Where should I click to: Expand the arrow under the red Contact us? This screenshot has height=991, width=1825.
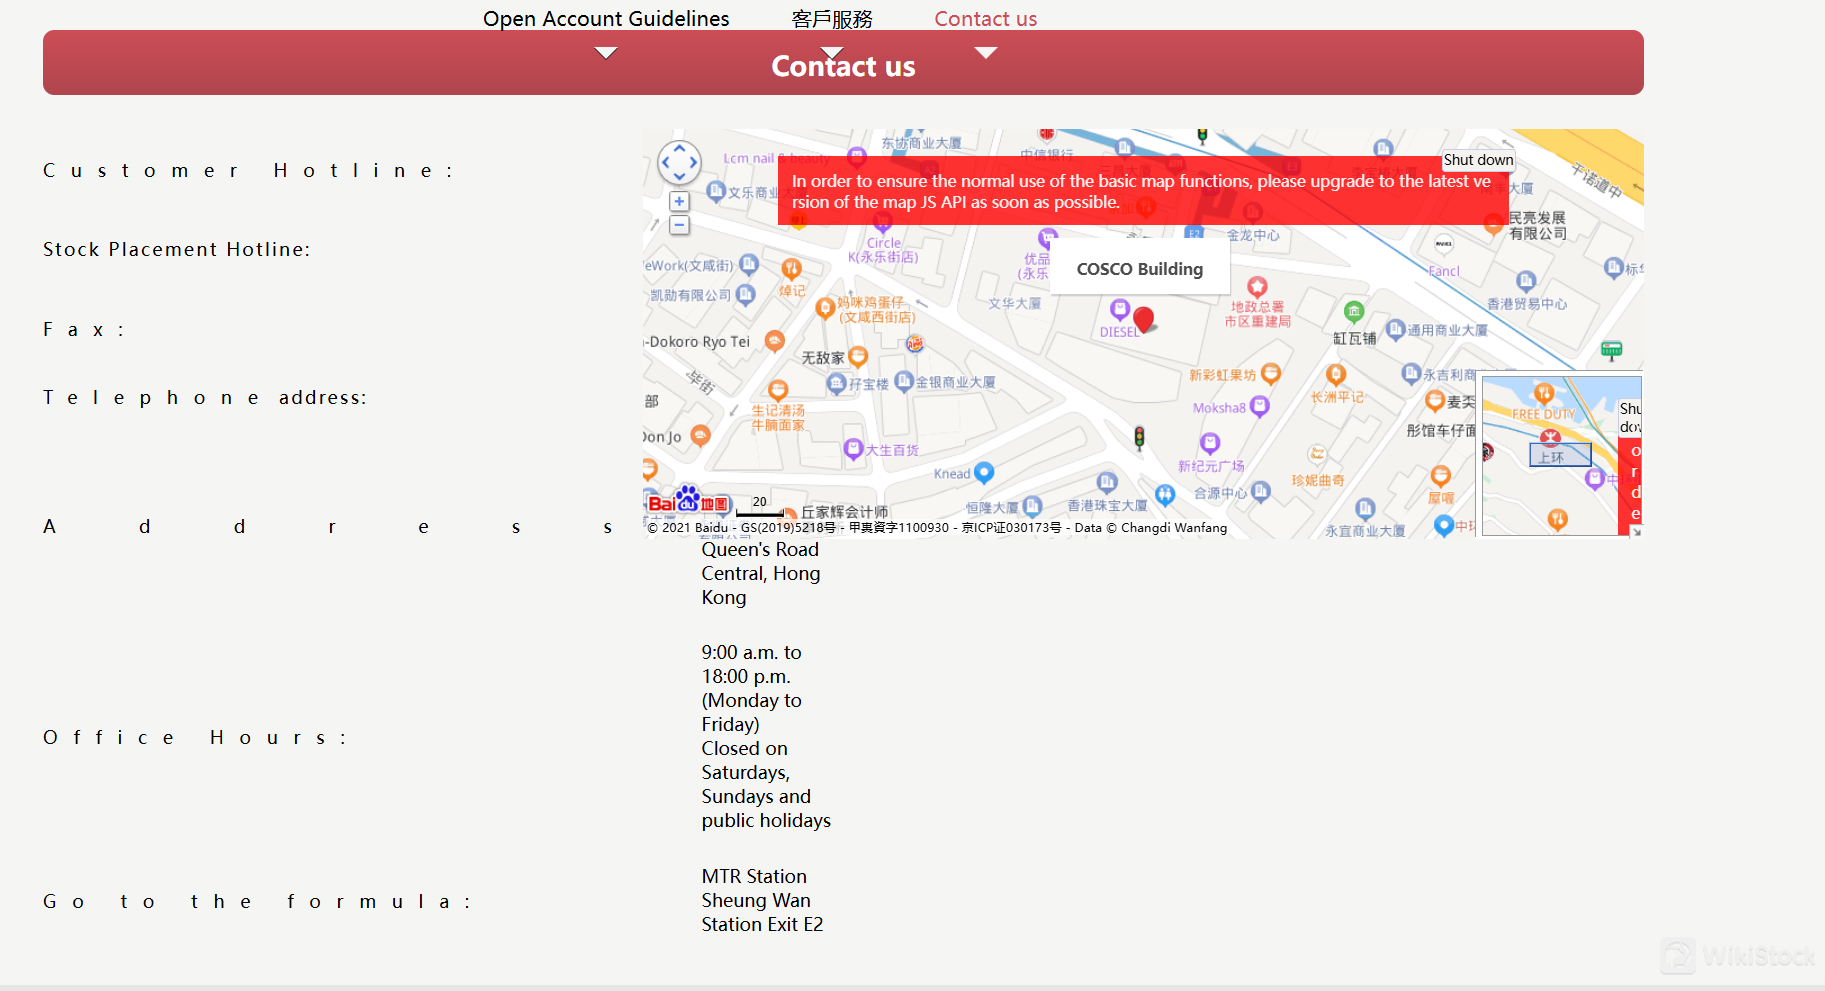coord(986,53)
